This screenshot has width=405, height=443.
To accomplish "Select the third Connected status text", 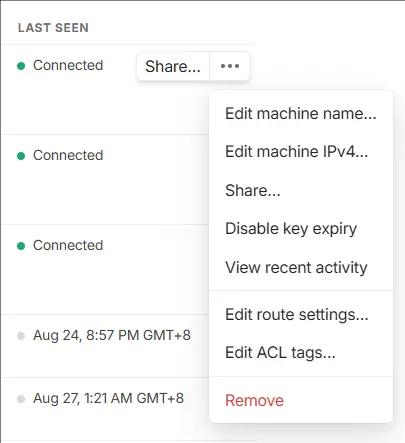I will point(68,245).
